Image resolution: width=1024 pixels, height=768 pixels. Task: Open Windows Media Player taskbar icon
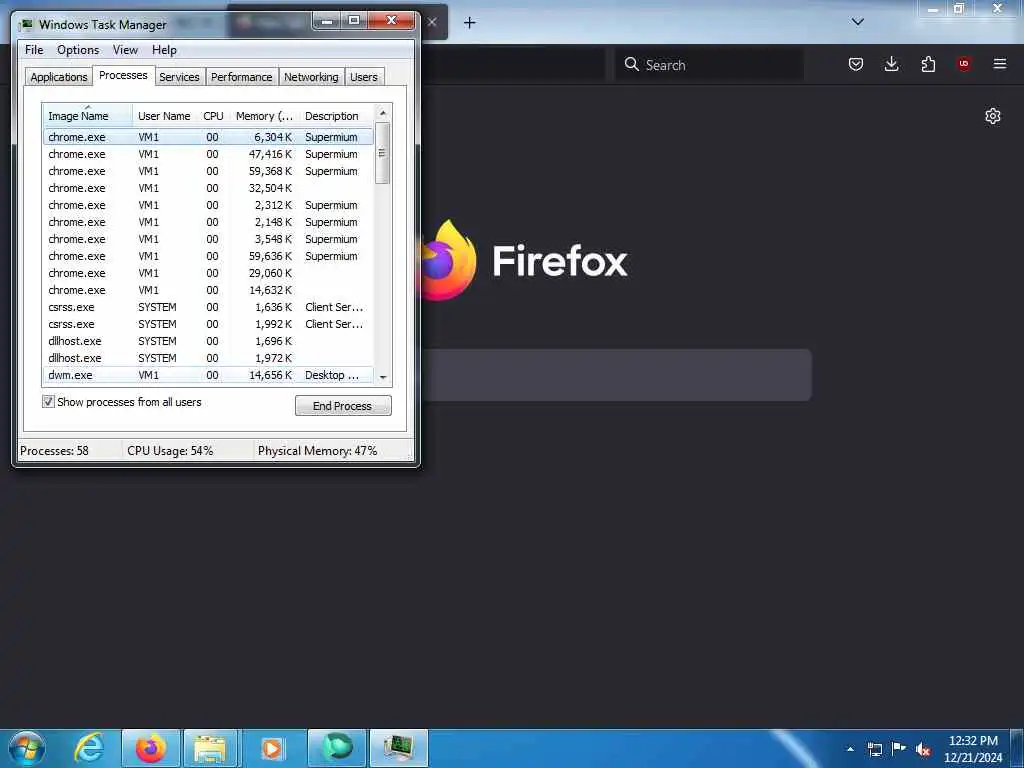coord(274,748)
